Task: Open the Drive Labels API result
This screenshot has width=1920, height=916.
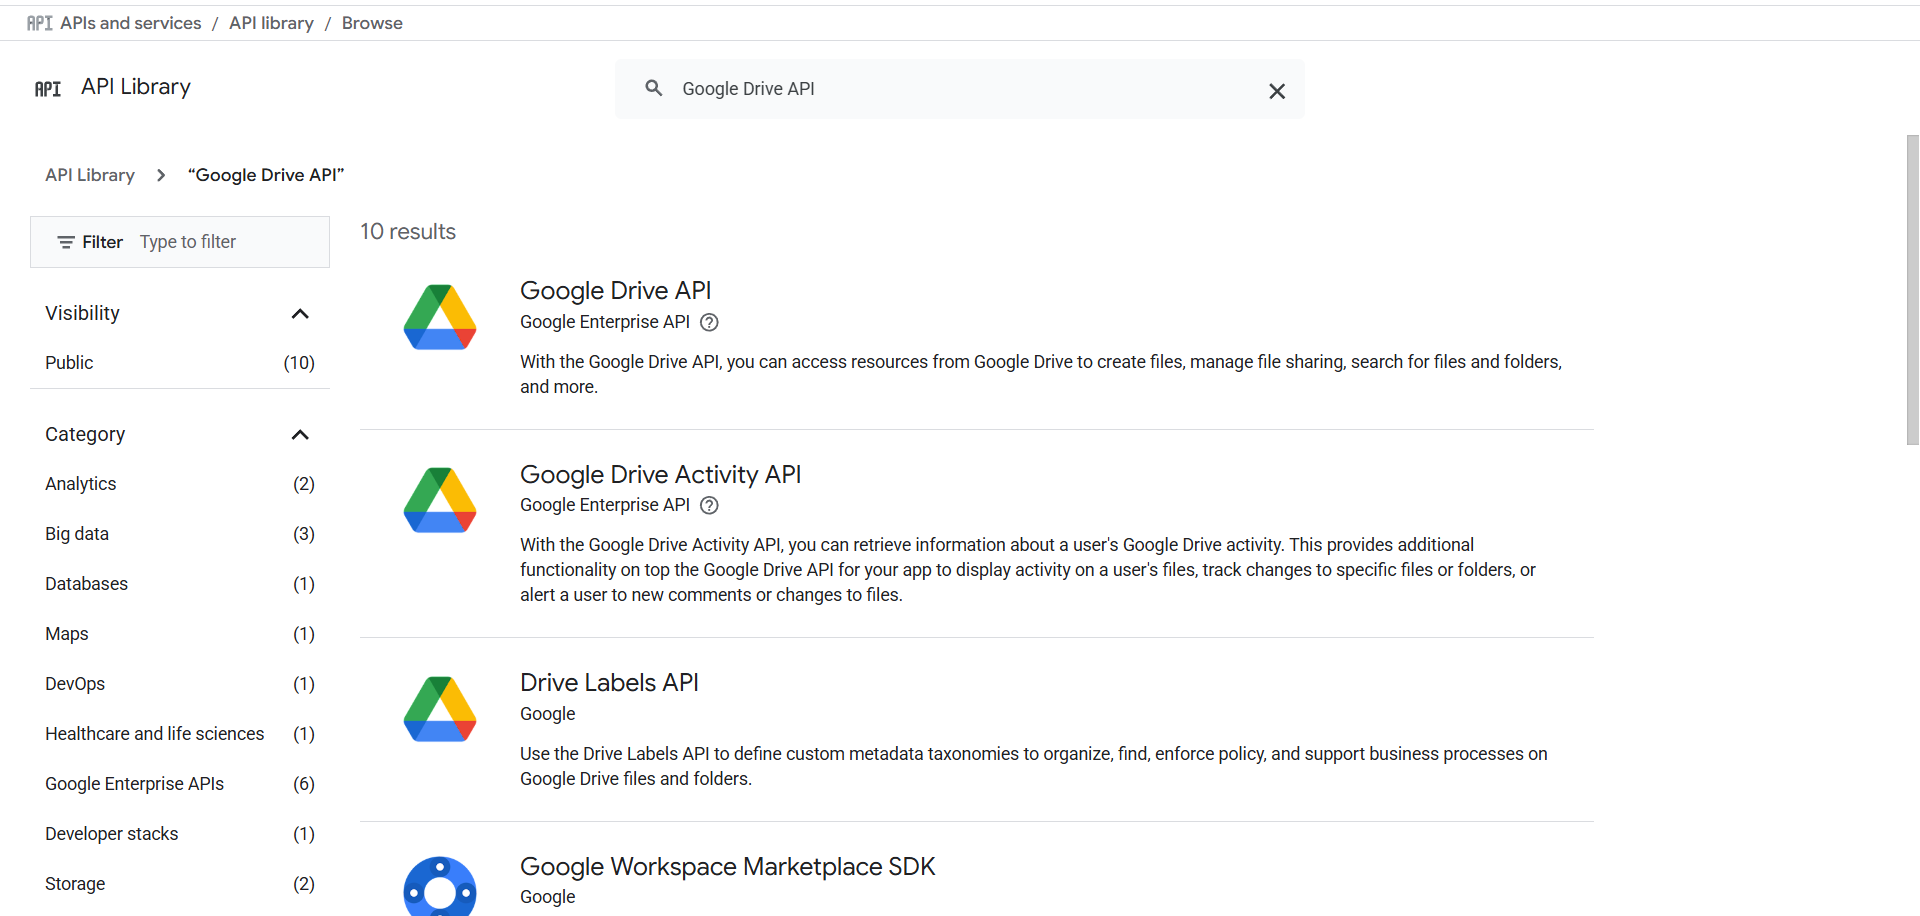Action: pos(609,682)
